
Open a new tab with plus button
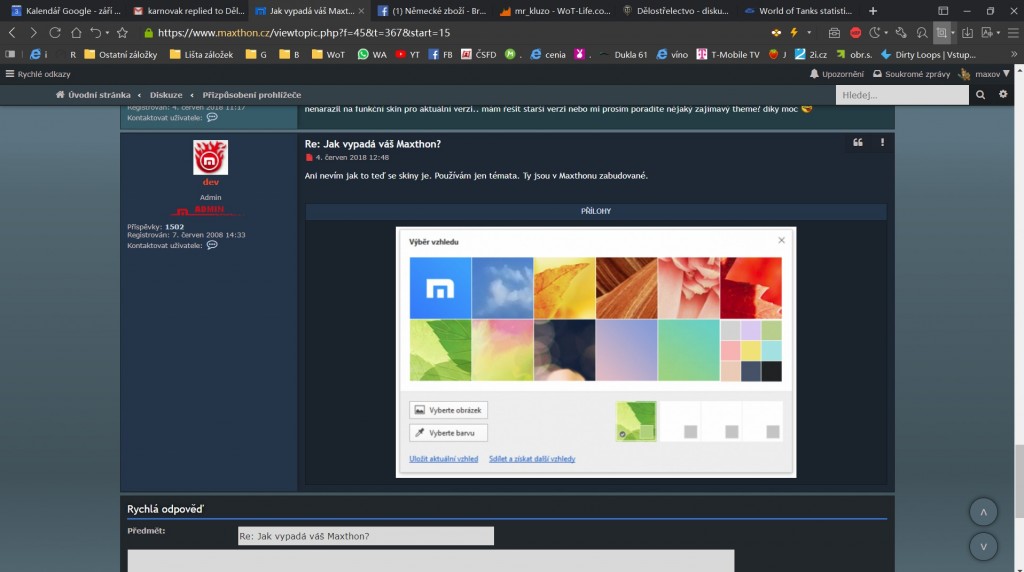pos(872,10)
